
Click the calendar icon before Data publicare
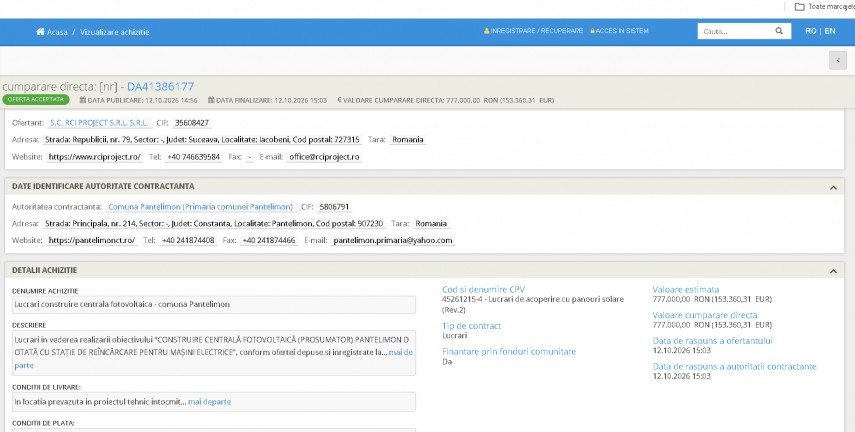pyautogui.click(x=83, y=100)
